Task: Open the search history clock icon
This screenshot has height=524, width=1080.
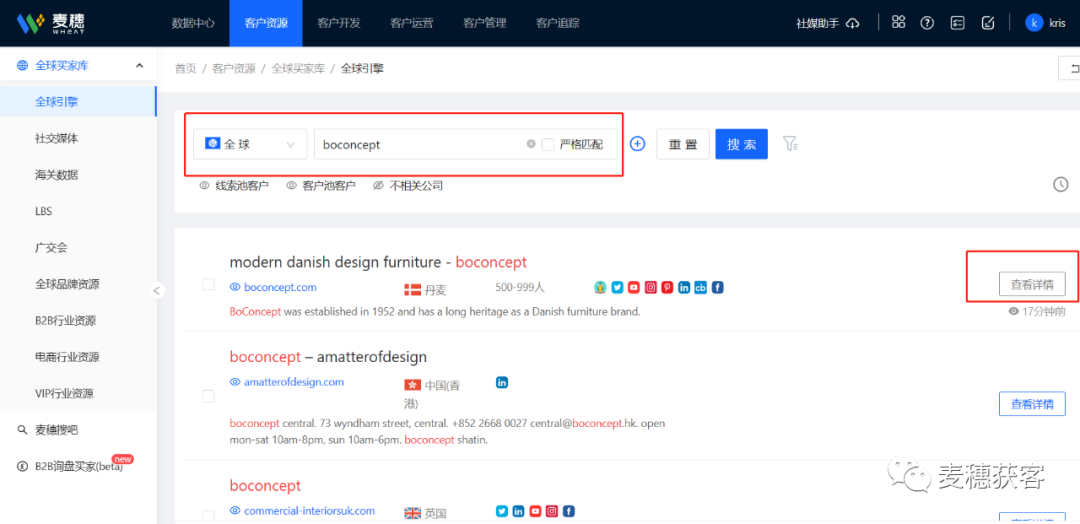Action: point(1061,184)
